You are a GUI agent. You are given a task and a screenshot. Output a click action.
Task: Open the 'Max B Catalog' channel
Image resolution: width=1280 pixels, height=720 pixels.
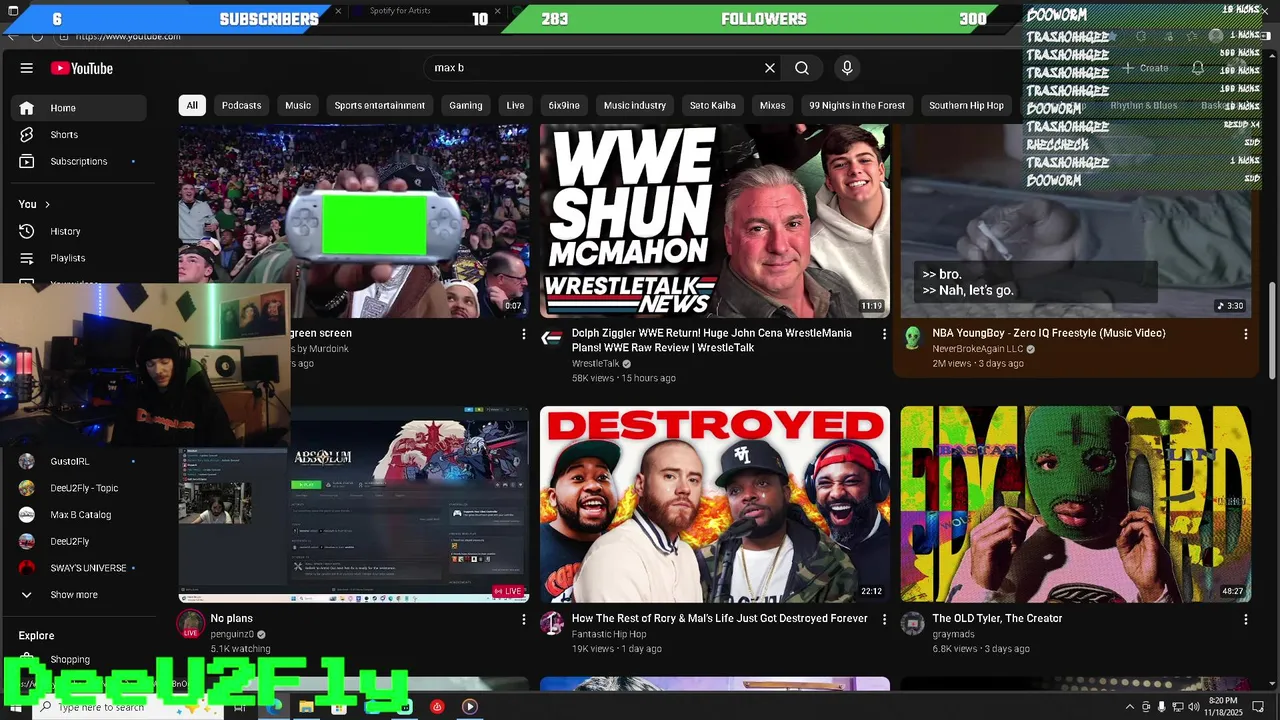tap(79, 515)
